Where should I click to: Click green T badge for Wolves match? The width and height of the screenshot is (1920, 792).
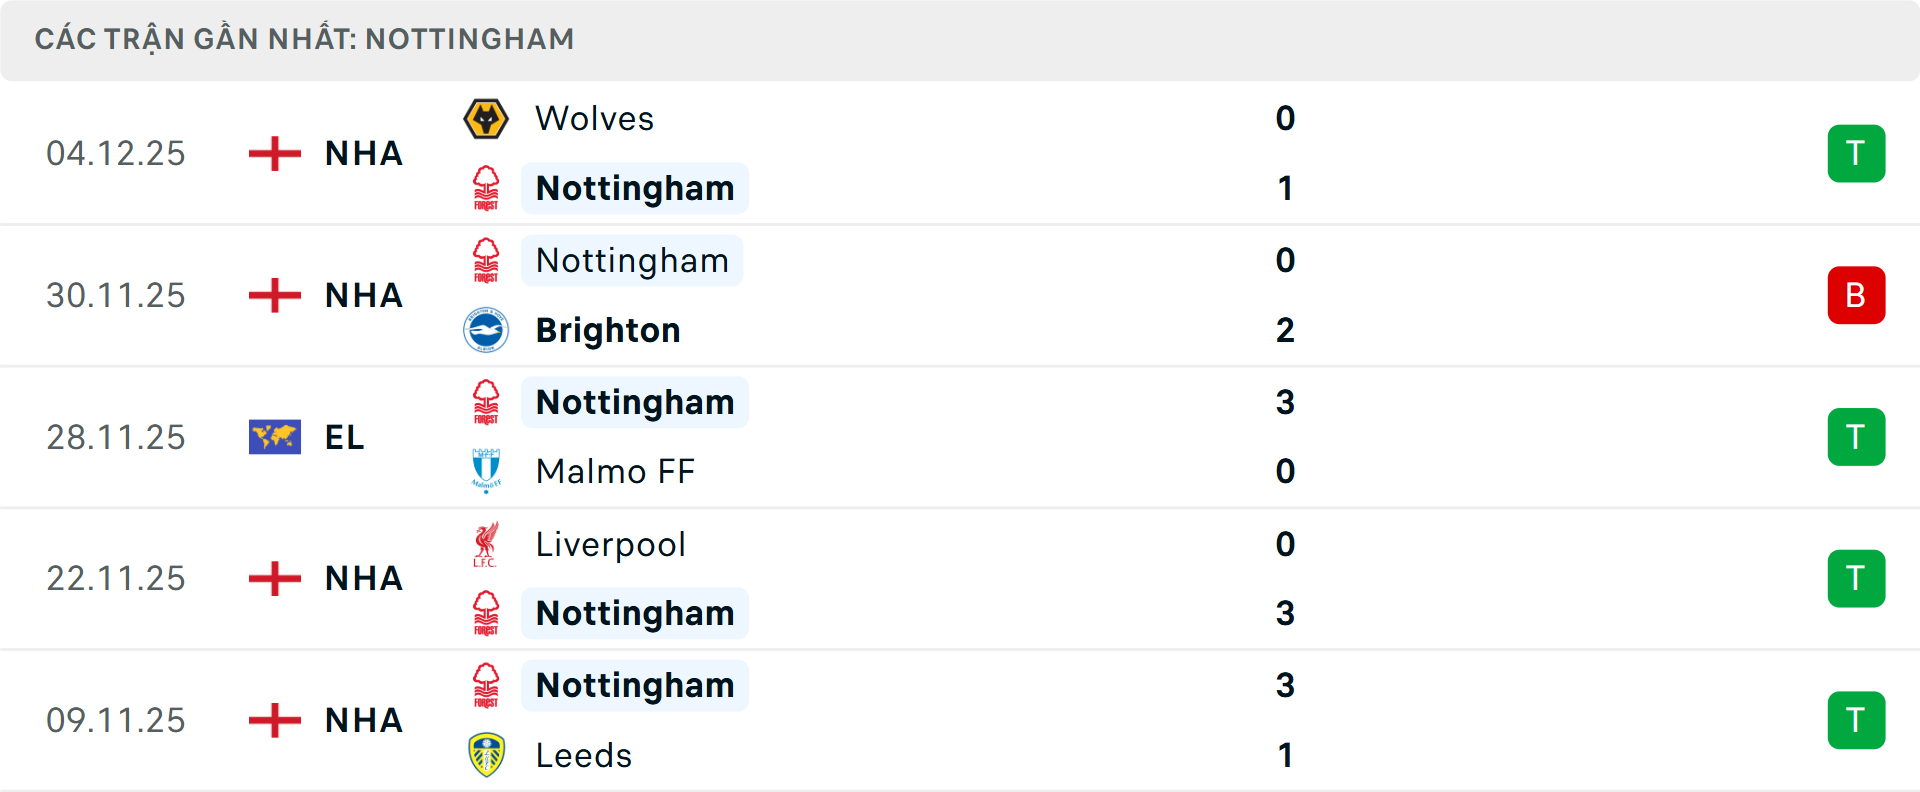pos(1856,153)
